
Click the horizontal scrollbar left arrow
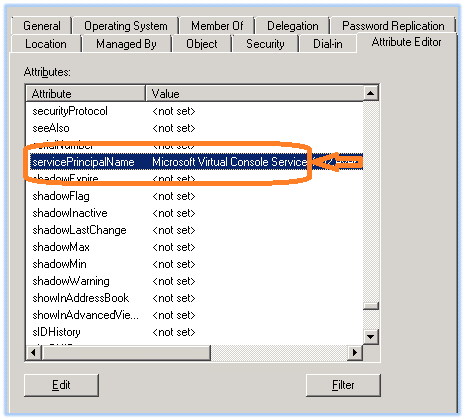click(x=33, y=353)
